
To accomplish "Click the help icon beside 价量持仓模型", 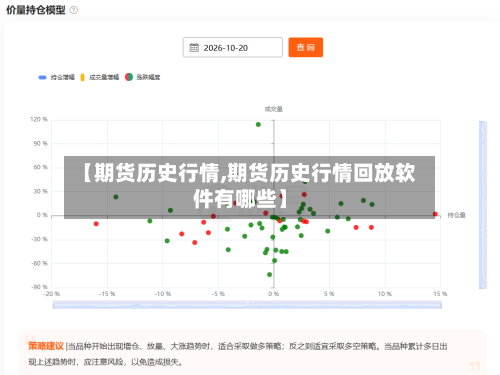I will click(74, 10).
